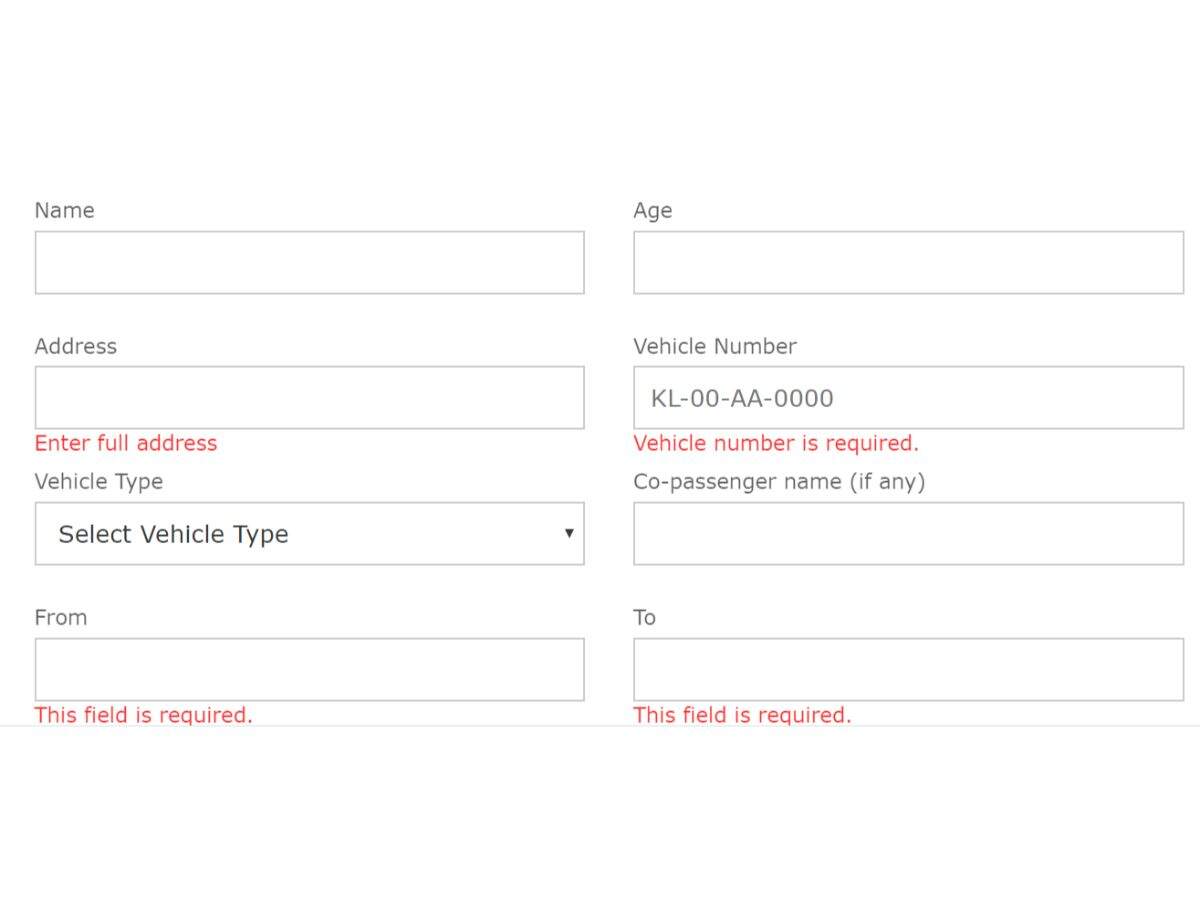Image resolution: width=1200 pixels, height=900 pixels.
Task: Click the Age input field
Action: coord(907,262)
